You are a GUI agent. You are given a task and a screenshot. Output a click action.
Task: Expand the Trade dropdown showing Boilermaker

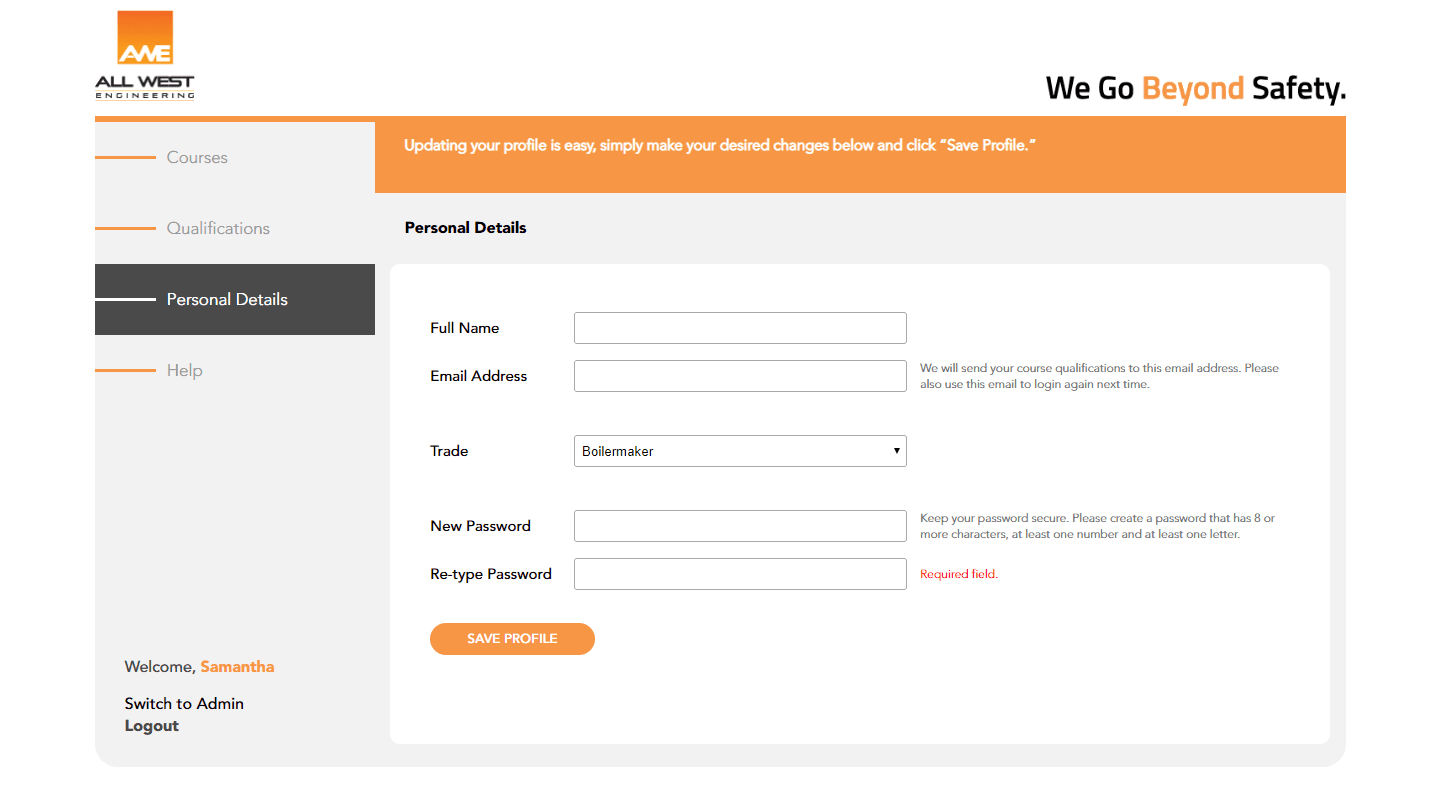coord(740,451)
